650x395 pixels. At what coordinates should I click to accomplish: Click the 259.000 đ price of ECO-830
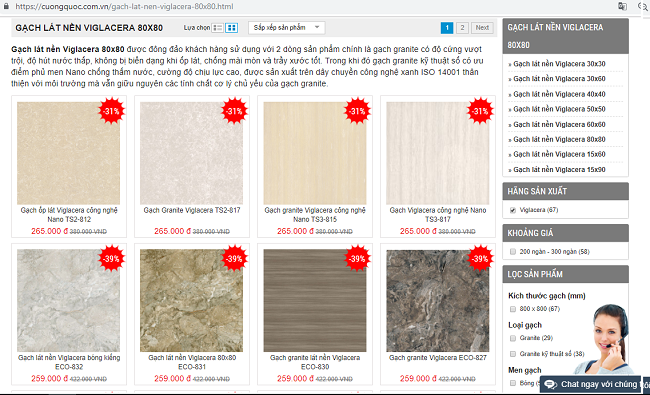(x=295, y=379)
